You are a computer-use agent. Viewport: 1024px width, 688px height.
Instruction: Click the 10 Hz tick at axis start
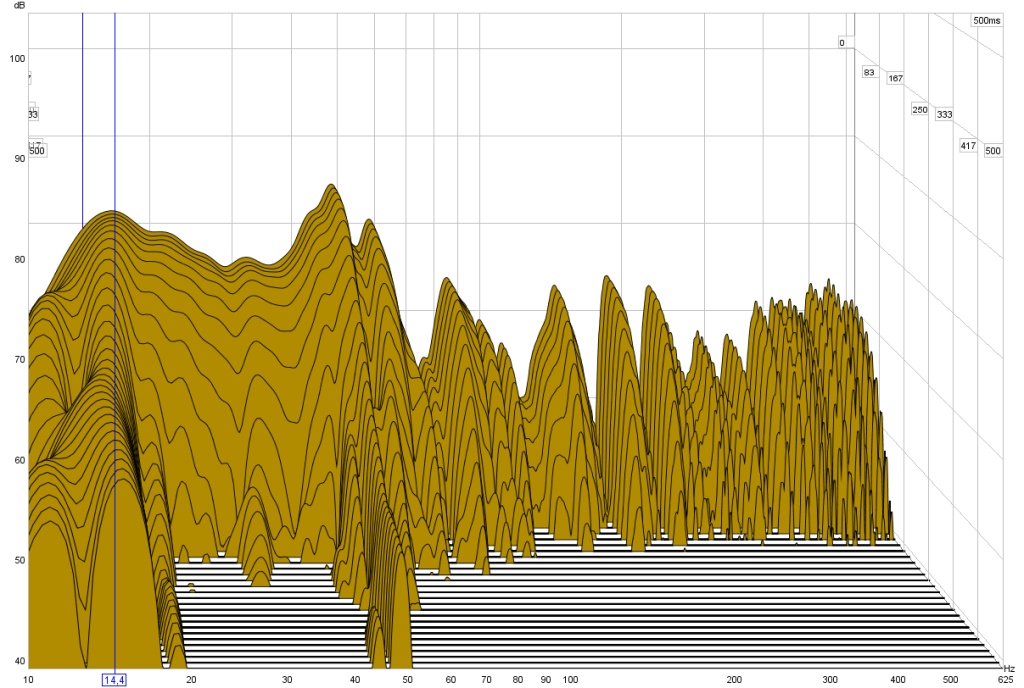coord(29,680)
